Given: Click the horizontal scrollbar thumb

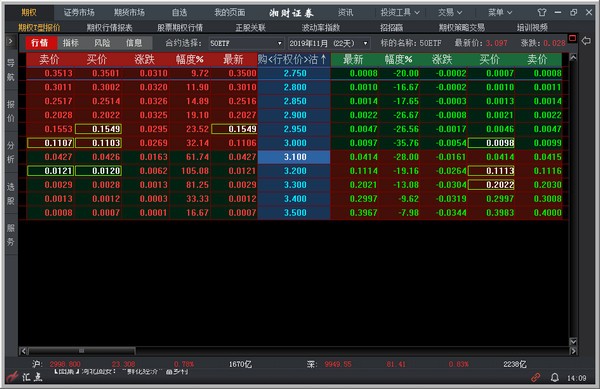Looking at the screenshot, I should pyautogui.click(x=82, y=351).
